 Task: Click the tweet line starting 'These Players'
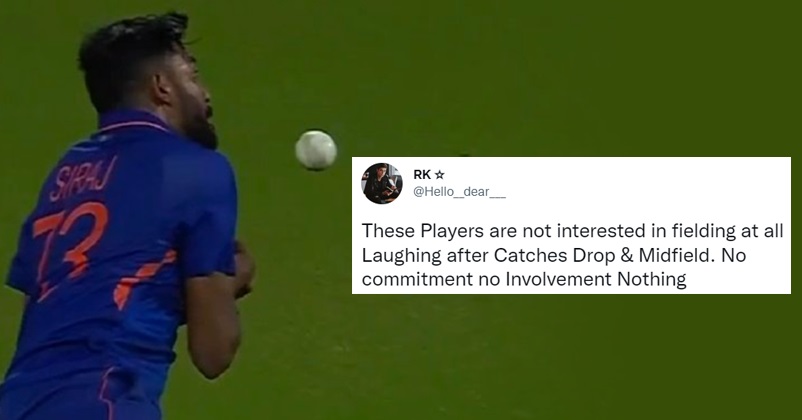[x=572, y=231]
